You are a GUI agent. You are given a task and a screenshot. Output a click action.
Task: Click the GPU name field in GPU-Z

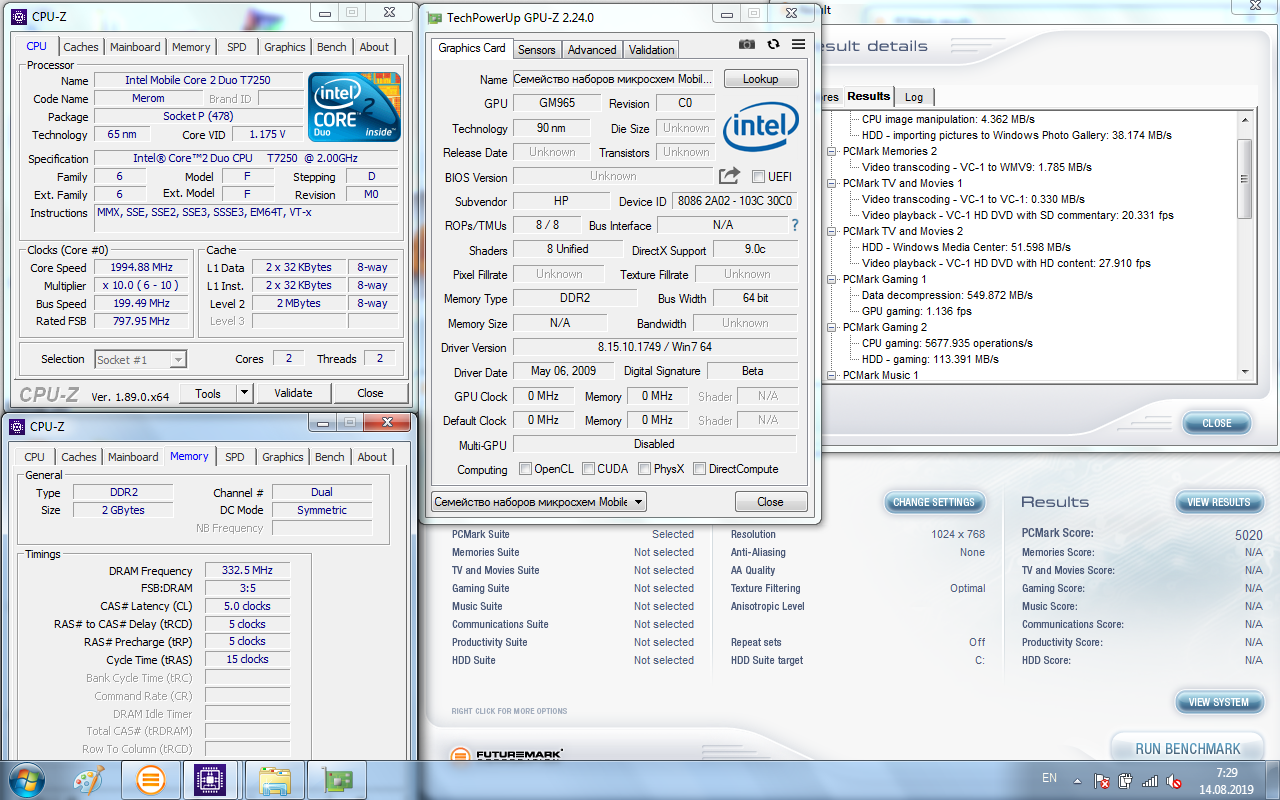pos(614,79)
